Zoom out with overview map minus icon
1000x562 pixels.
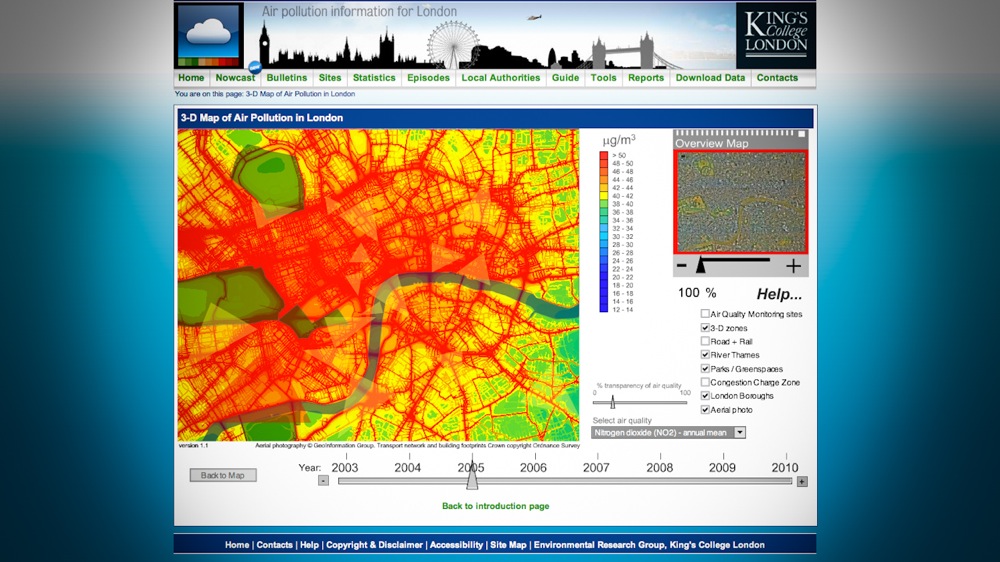pos(682,266)
